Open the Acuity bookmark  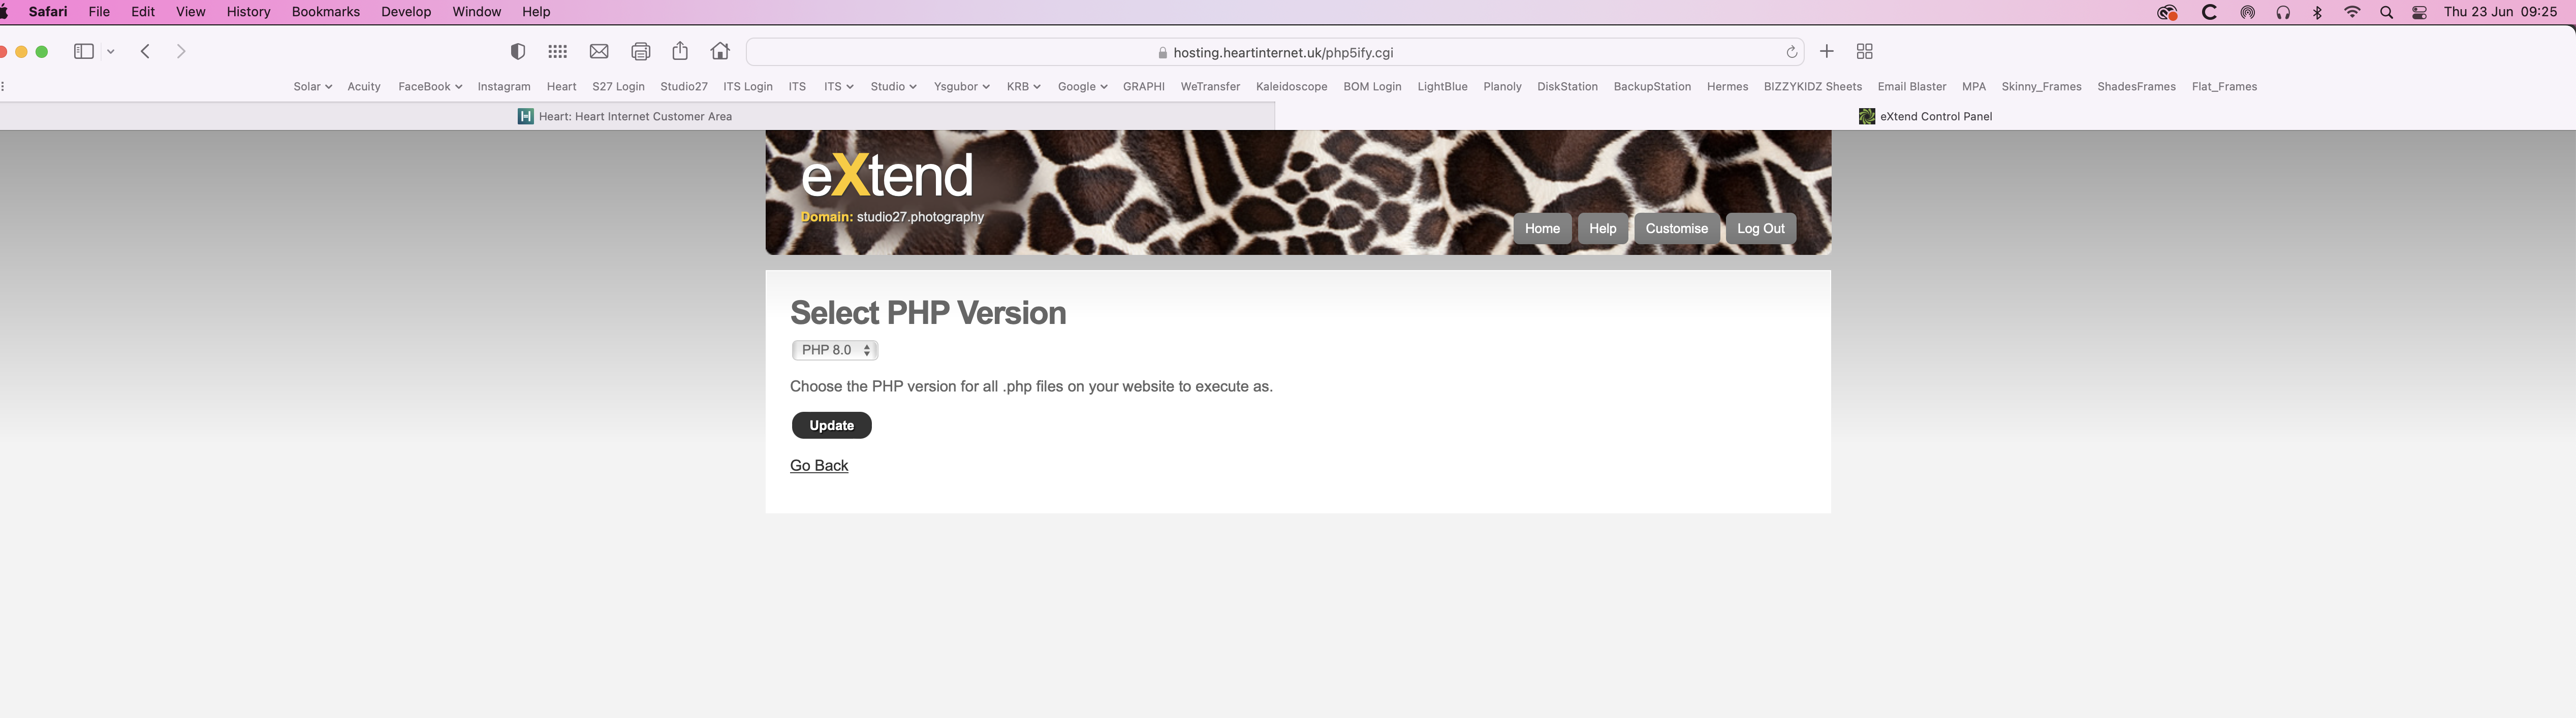[x=364, y=87]
